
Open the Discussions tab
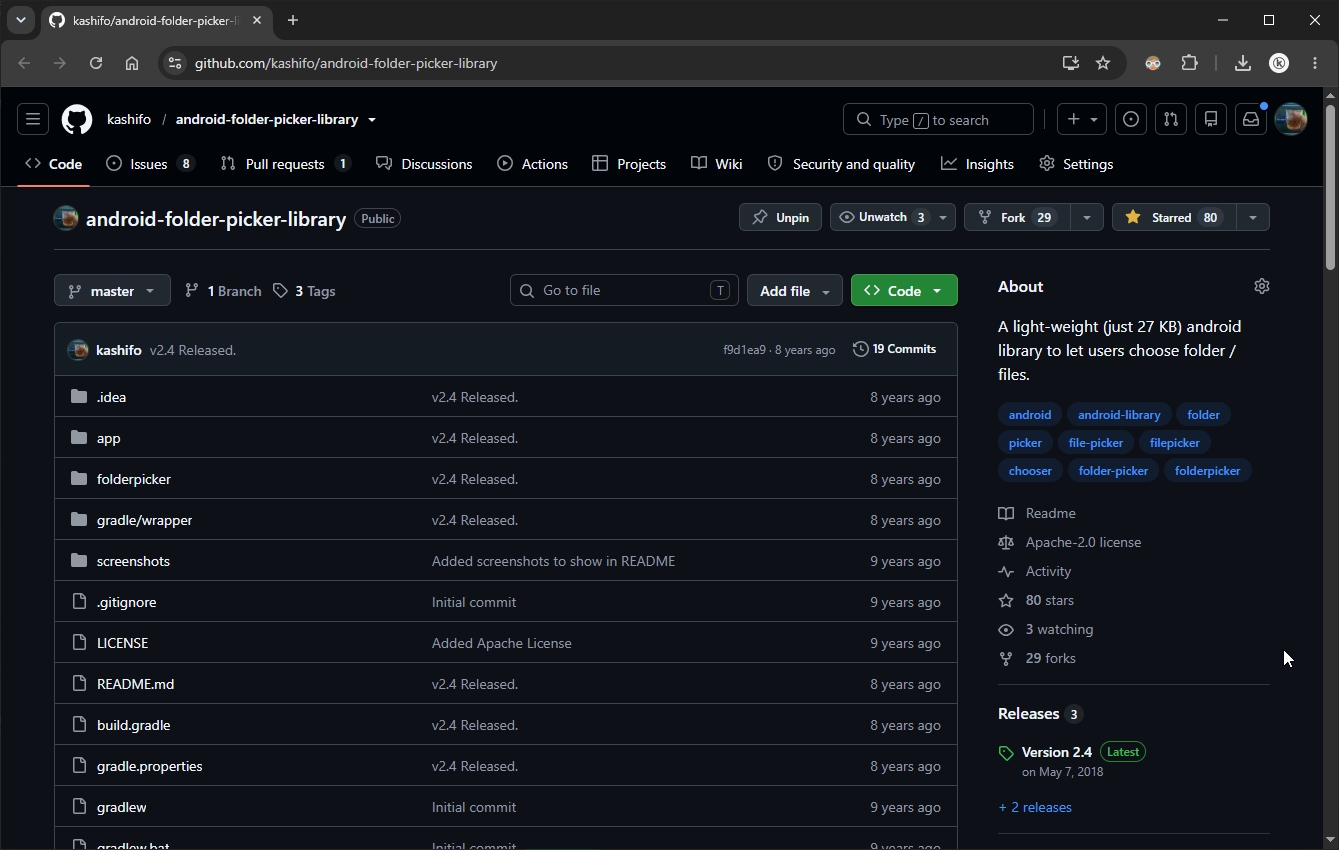424,164
